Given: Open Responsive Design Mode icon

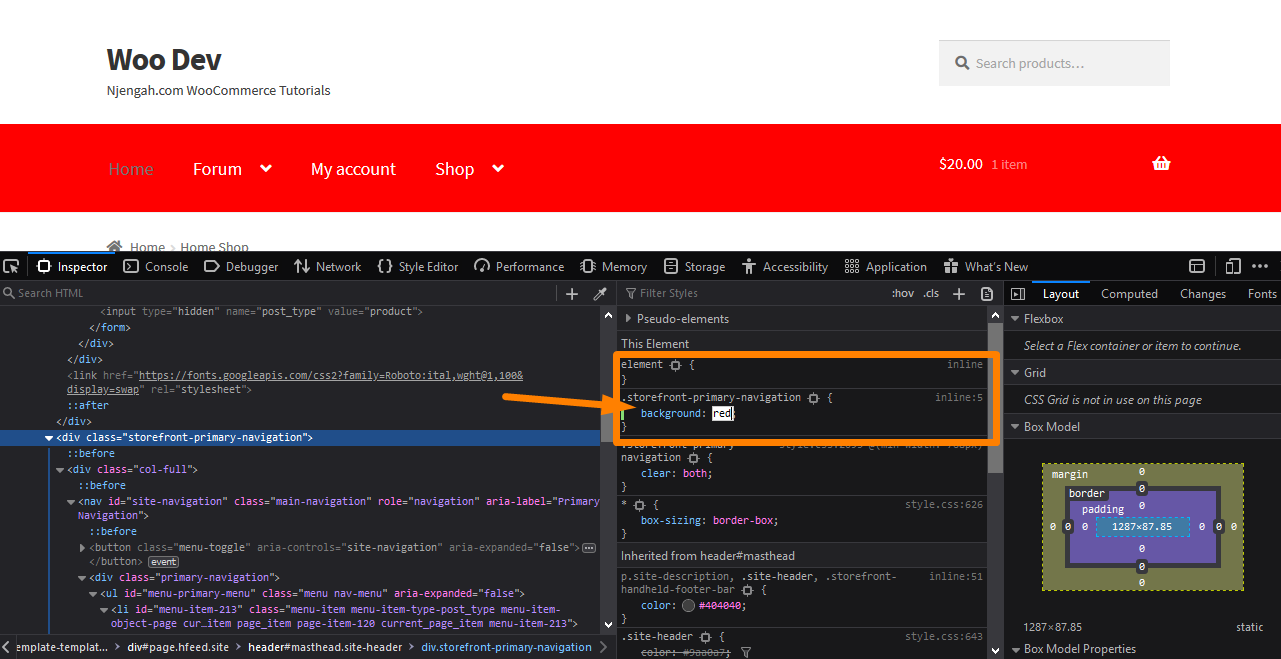Looking at the screenshot, I should coord(1233,266).
